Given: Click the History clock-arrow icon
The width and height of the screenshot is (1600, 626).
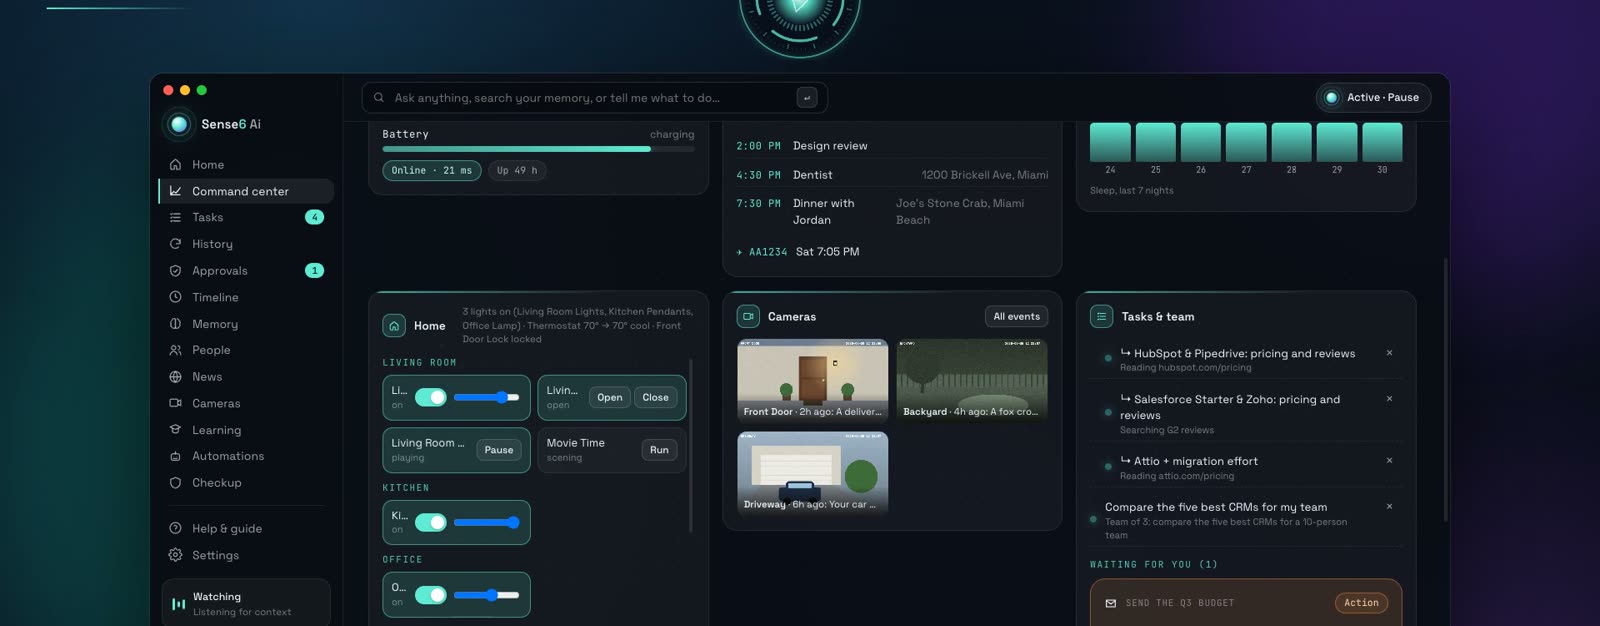Looking at the screenshot, I should tap(175, 244).
